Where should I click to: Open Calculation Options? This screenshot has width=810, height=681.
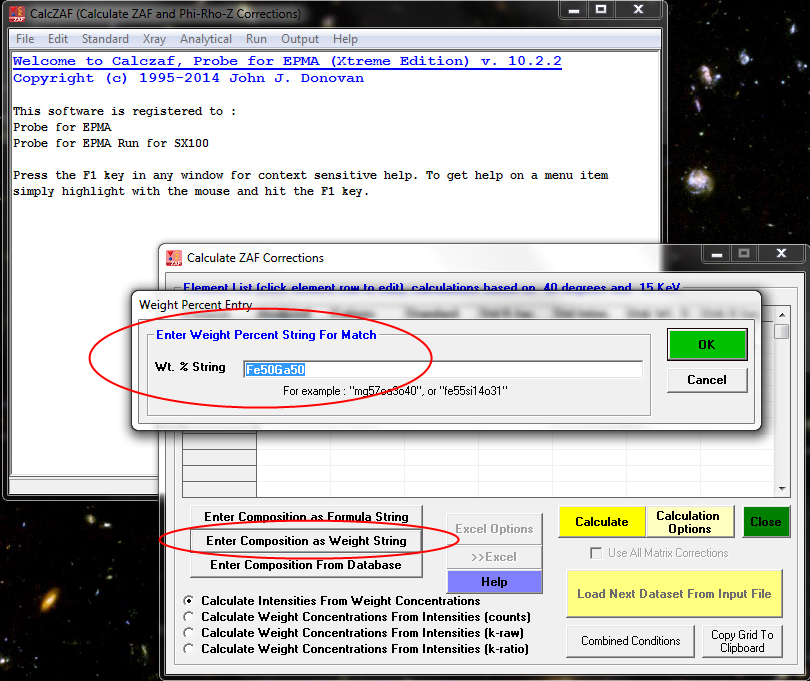[688, 522]
